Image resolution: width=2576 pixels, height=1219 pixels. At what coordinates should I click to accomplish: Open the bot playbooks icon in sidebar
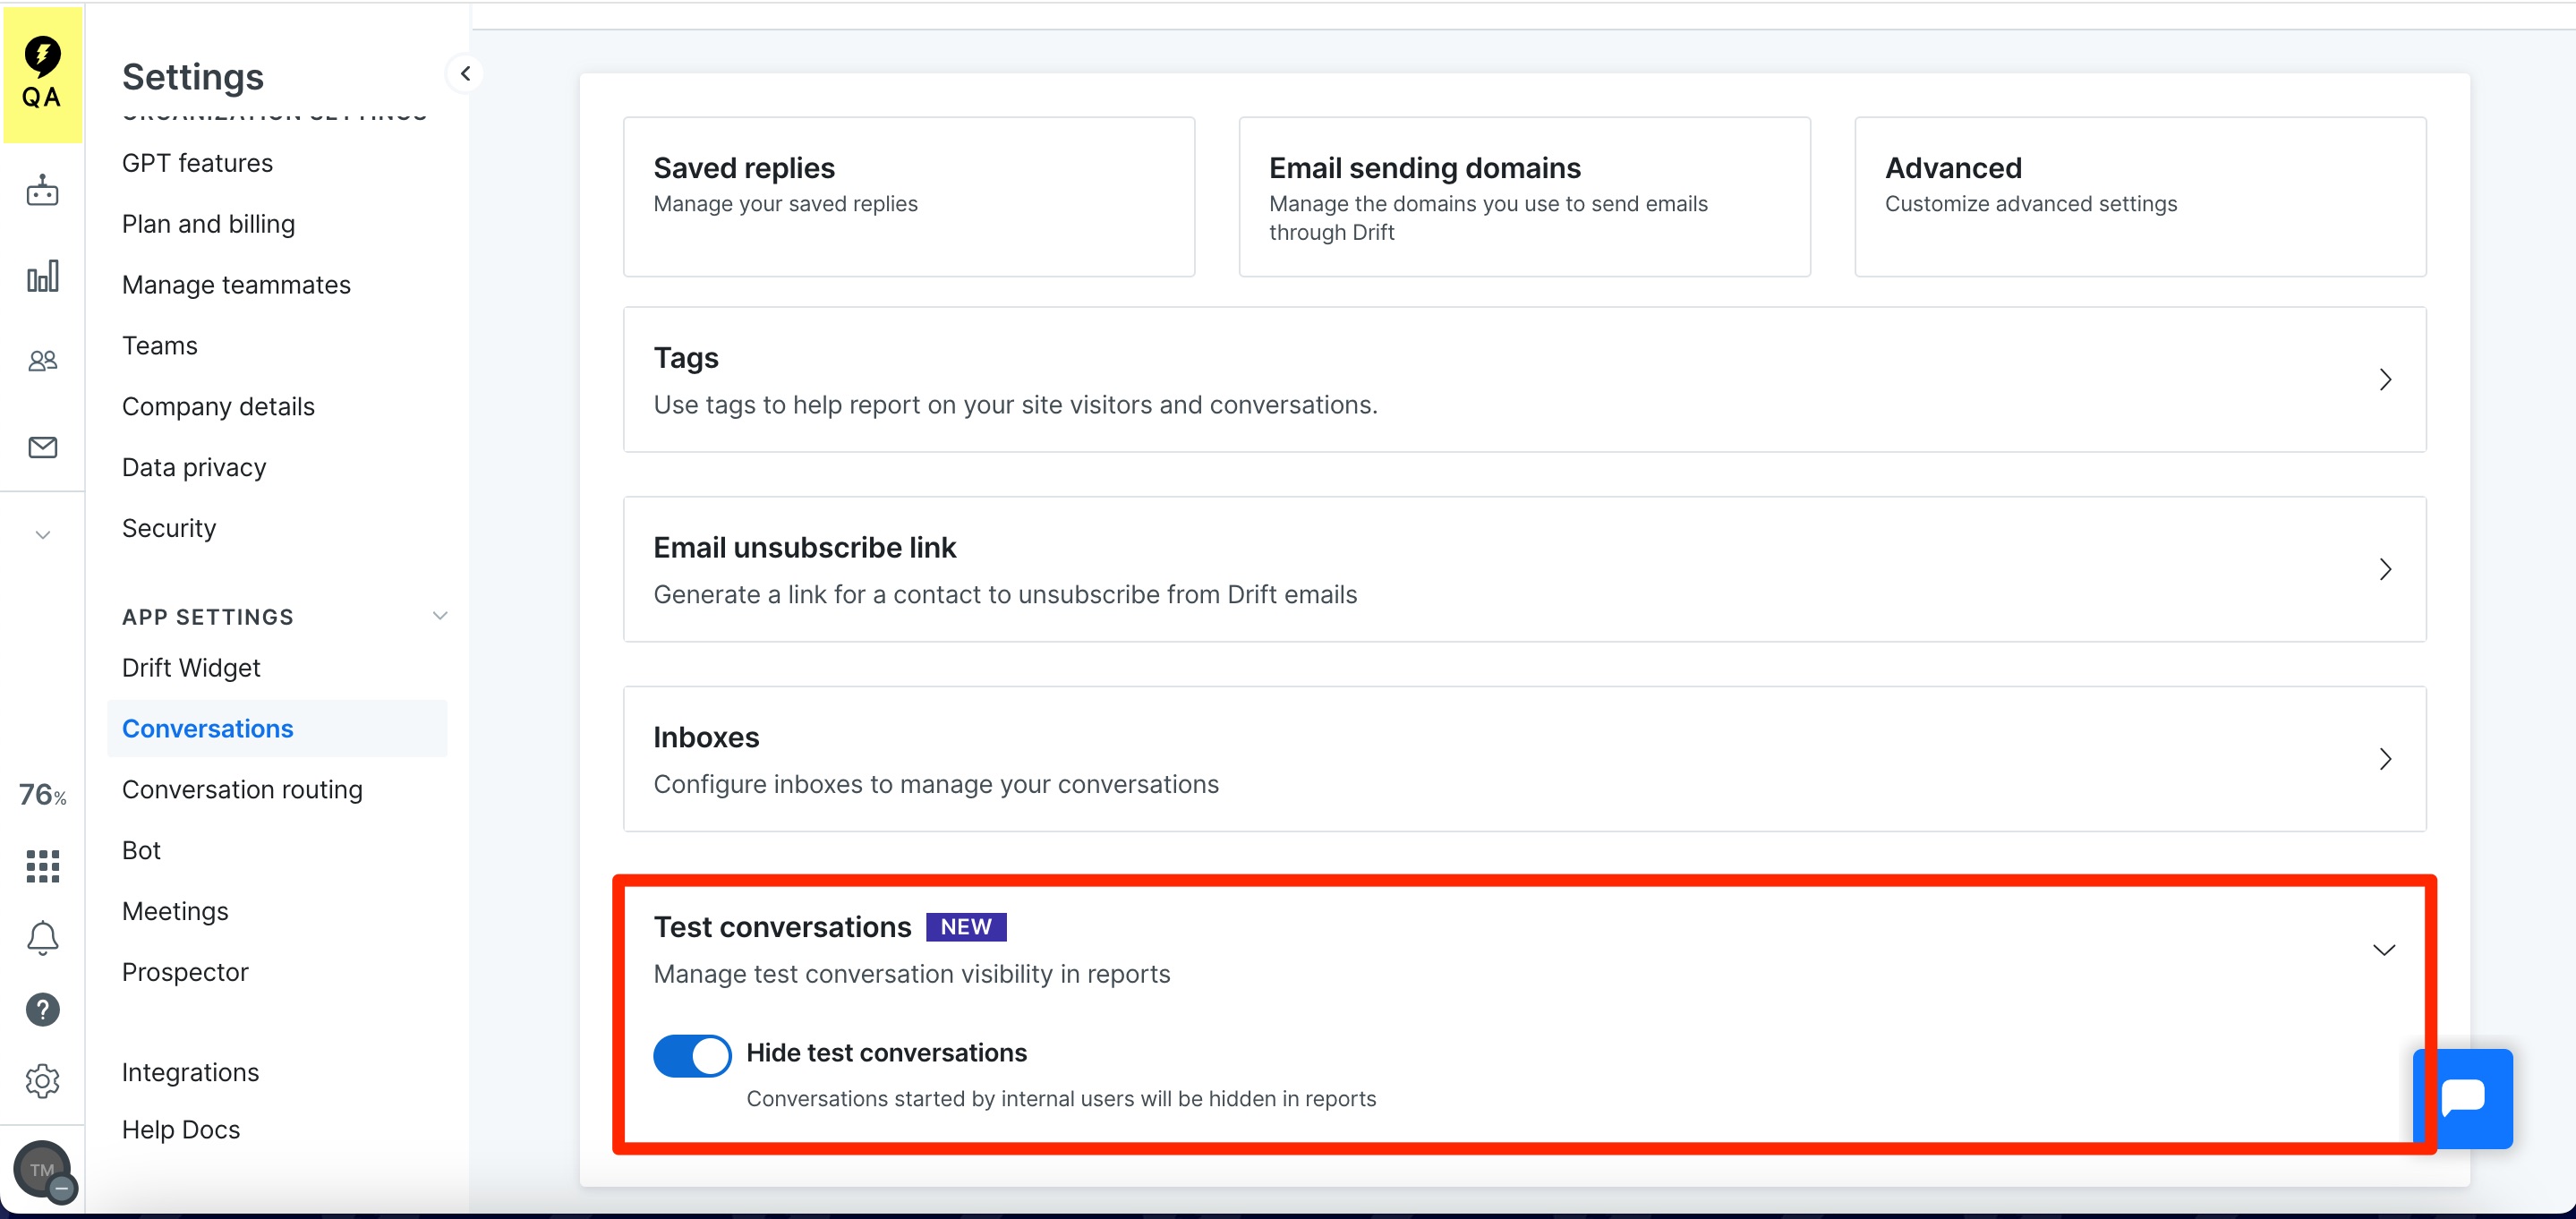tap(42, 190)
